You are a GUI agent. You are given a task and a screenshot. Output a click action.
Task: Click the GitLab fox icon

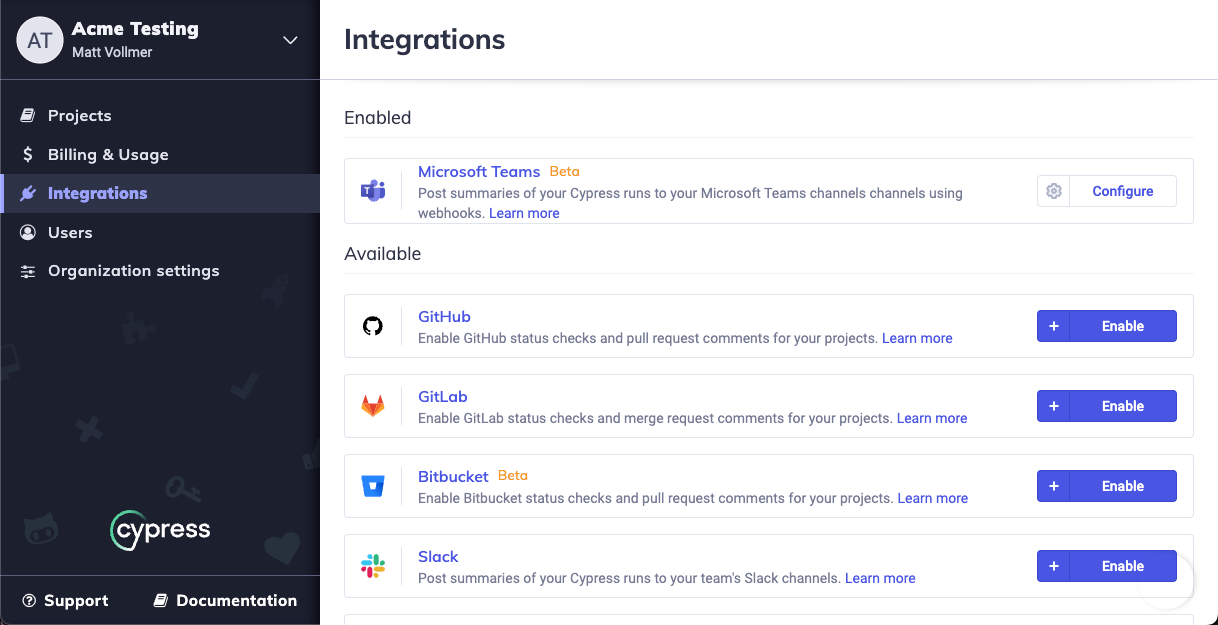click(x=372, y=406)
